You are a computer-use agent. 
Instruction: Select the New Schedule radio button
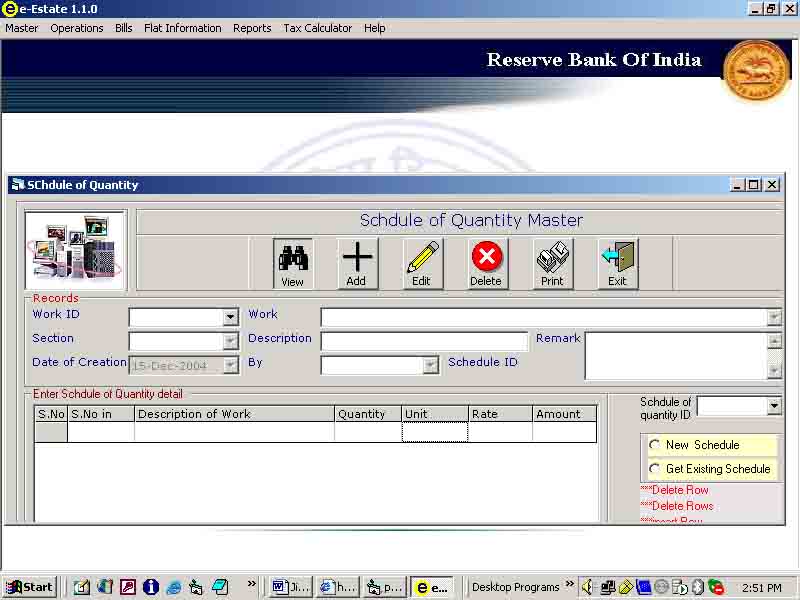[x=655, y=444]
